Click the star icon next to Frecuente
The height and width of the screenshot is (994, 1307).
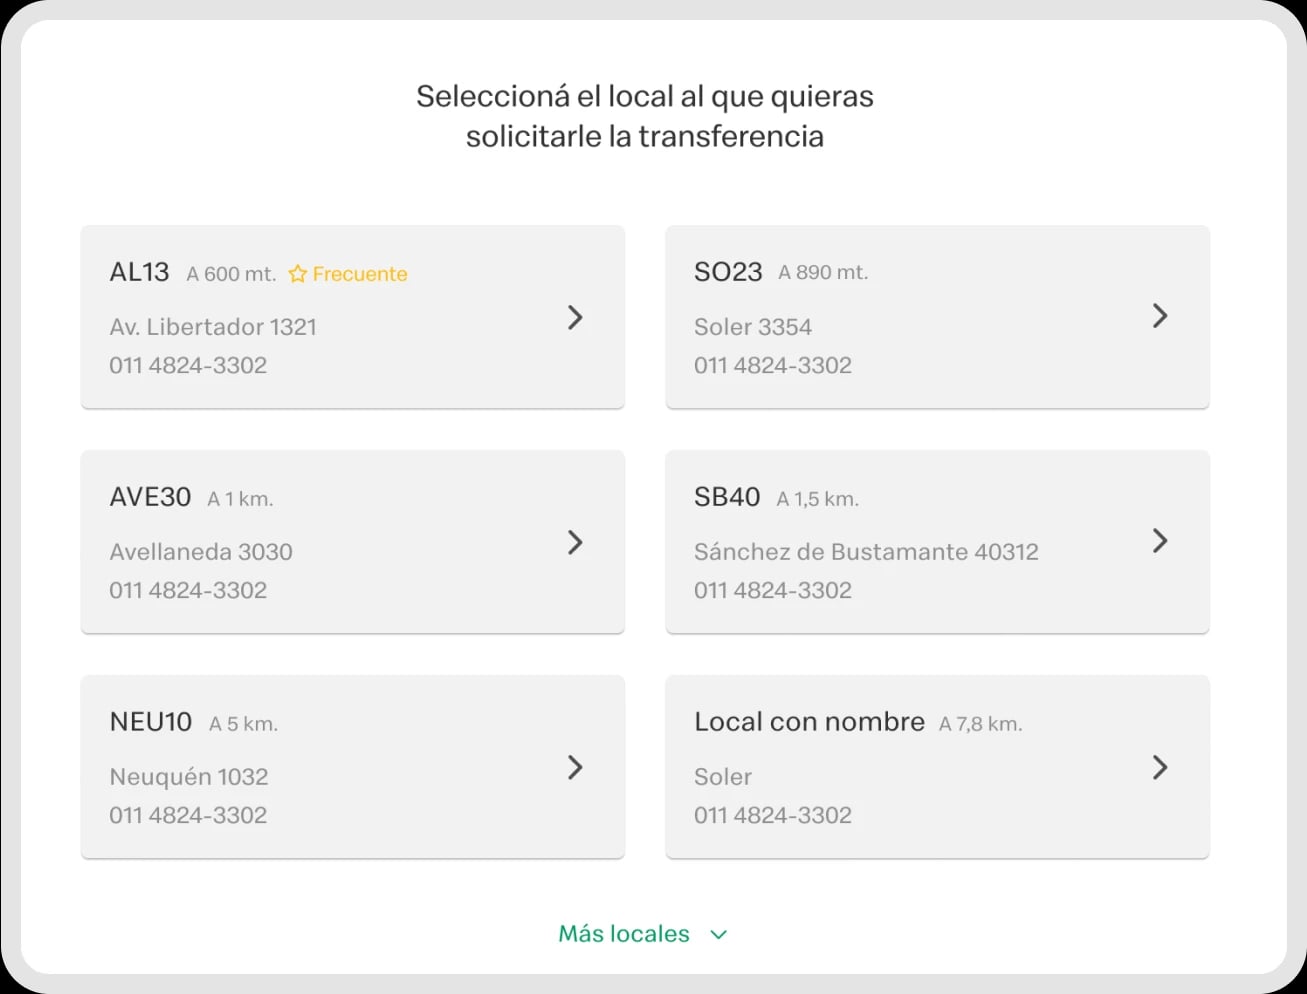click(297, 273)
